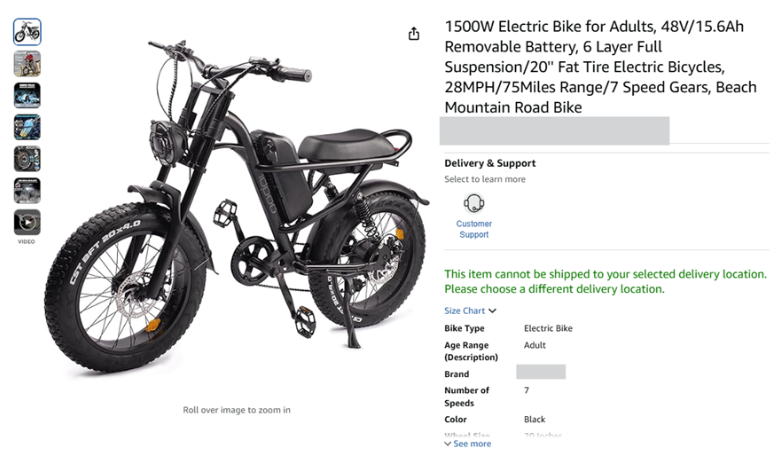Open the Customer Support headset icon
776x473 pixels.
click(x=474, y=203)
